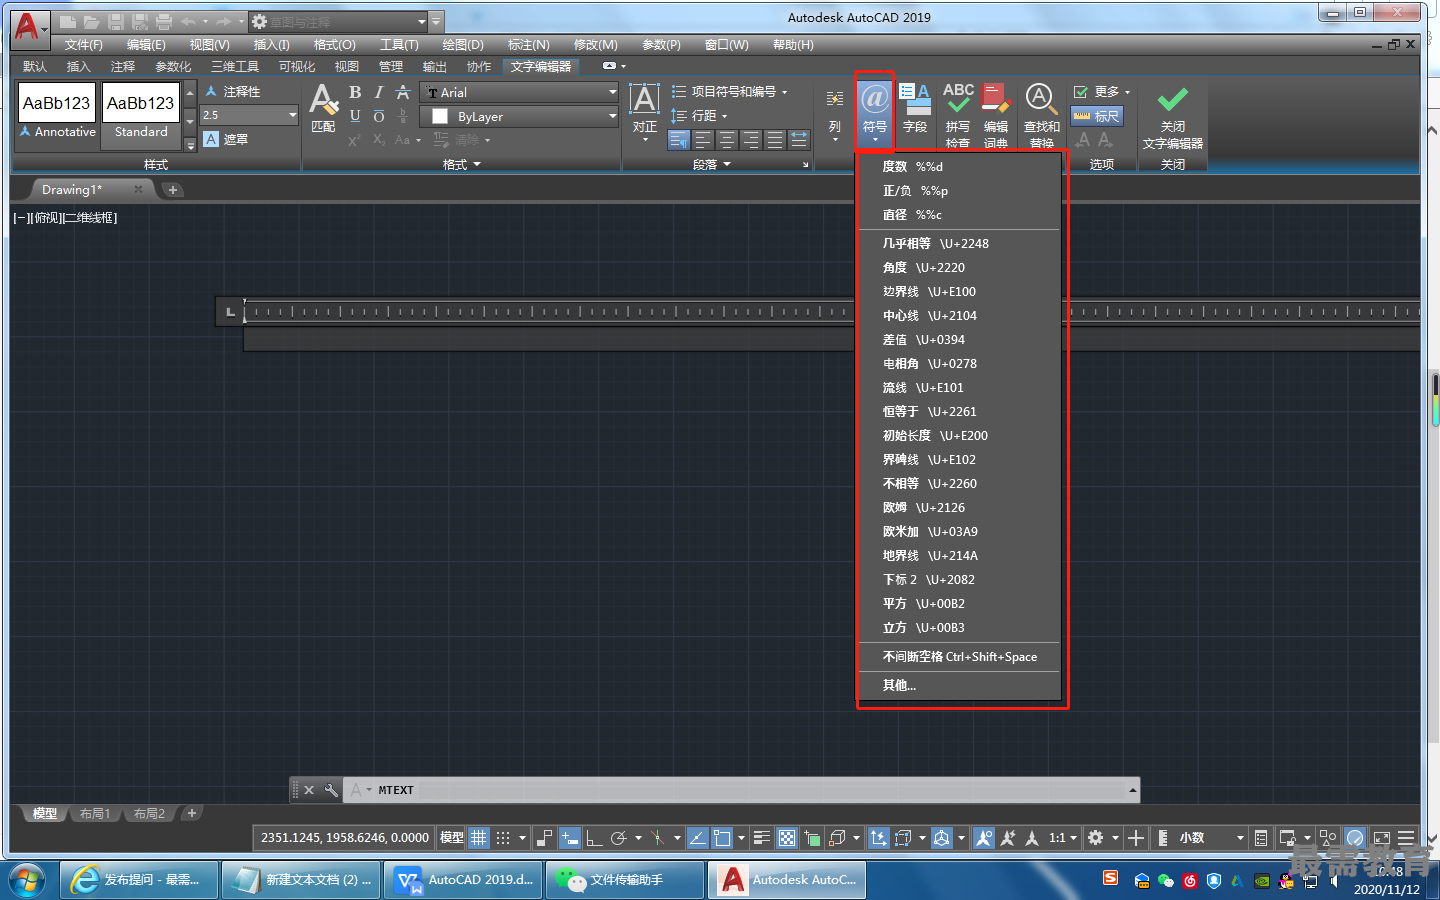
Task: Open the Arial font dropdown
Action: [x=613, y=92]
